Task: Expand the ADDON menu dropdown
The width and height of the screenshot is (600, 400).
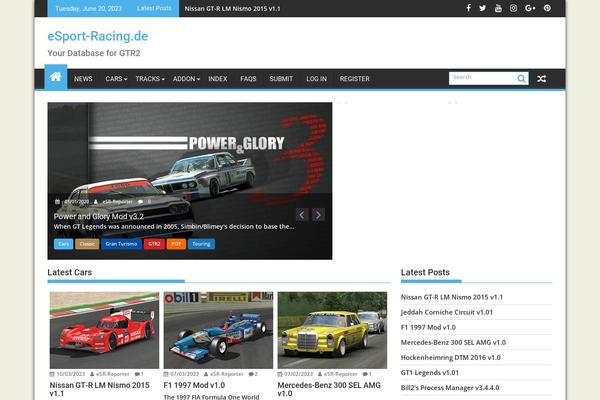Action: pyautogui.click(x=186, y=79)
